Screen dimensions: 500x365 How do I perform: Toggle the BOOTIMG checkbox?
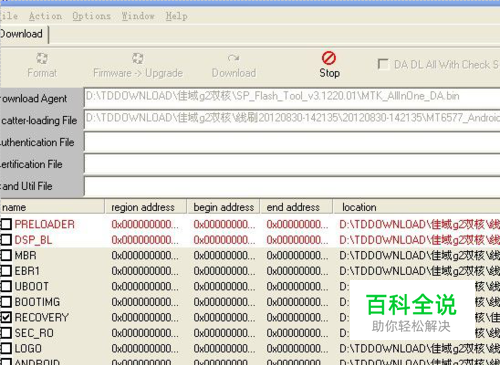click(x=6, y=302)
